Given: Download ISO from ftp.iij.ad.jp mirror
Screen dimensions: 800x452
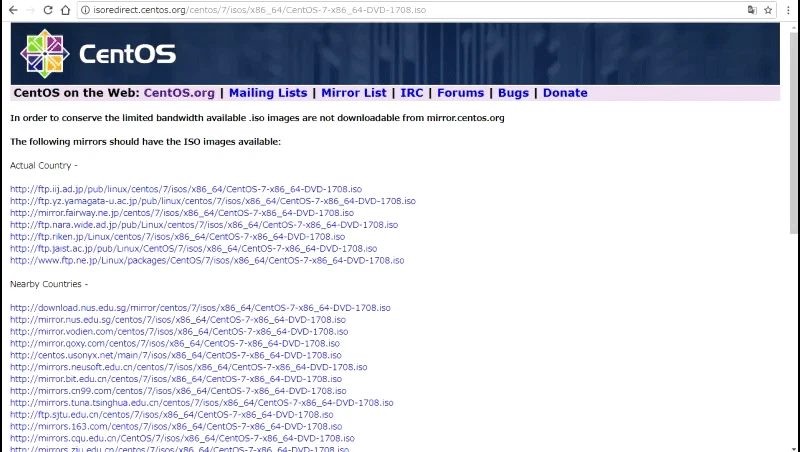Looking at the screenshot, I should pyautogui.click(x=186, y=189).
